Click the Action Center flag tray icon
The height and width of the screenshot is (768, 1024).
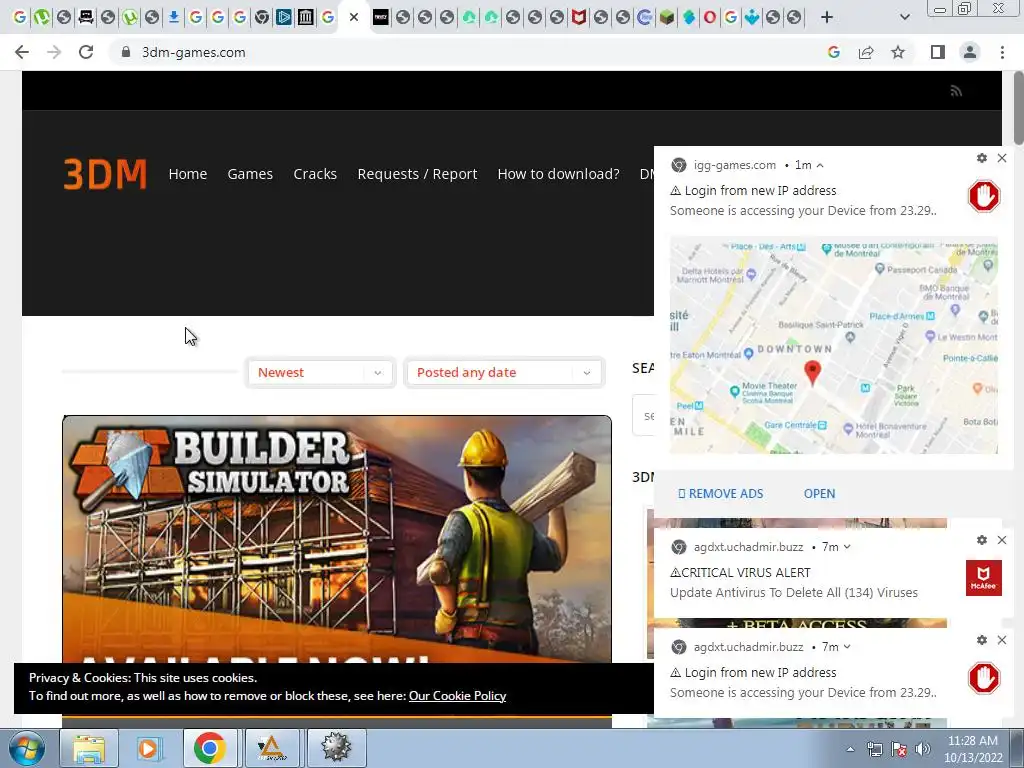pyautogui.click(x=899, y=749)
